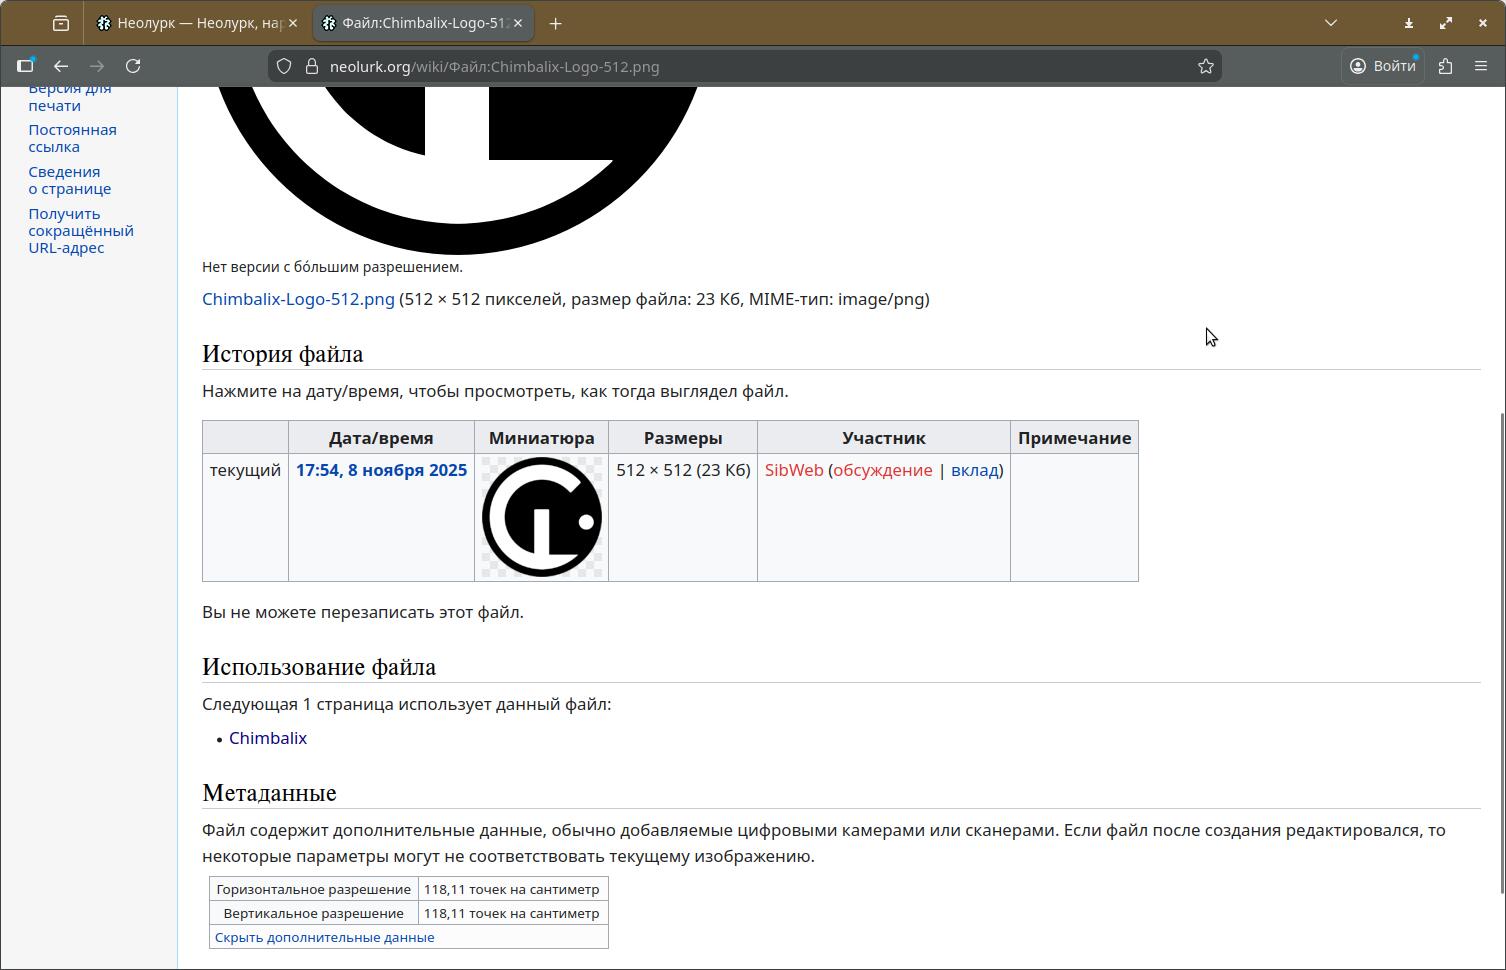Bookmark this page with the star icon
This screenshot has width=1506, height=970.
click(1206, 66)
